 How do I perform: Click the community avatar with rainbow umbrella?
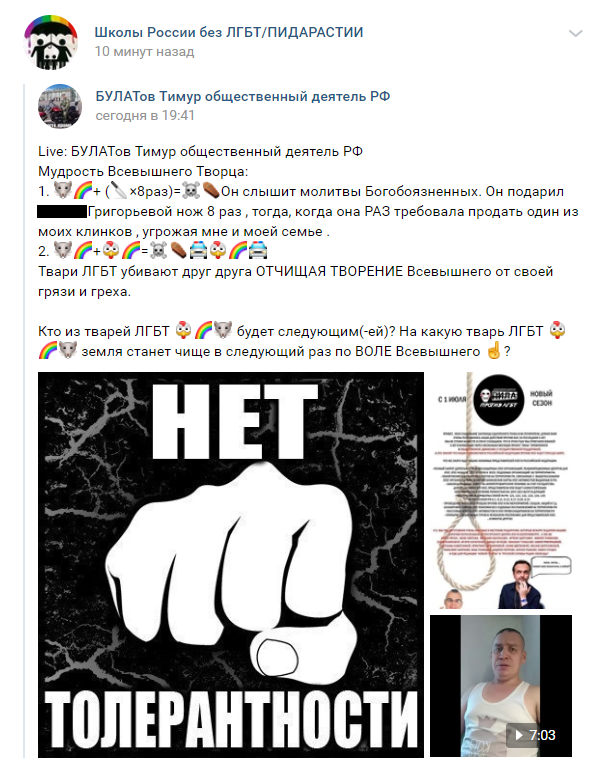pos(51,42)
